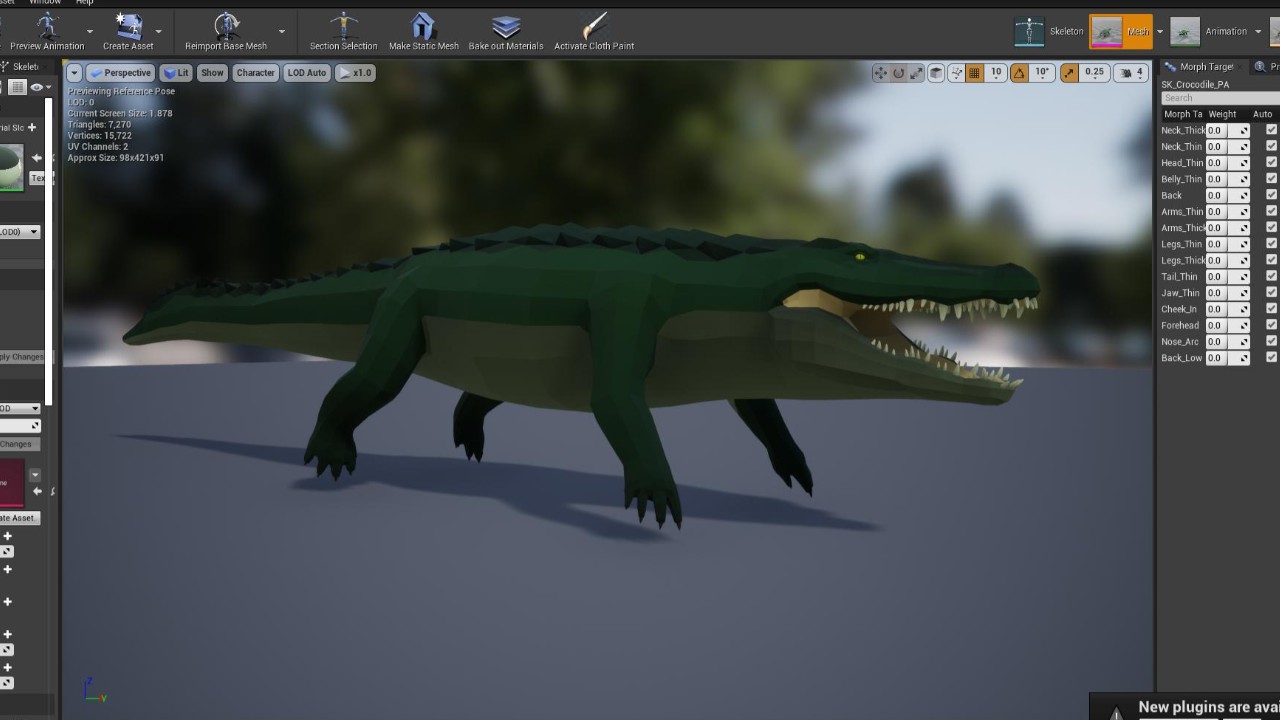Toggle Auto checkbox for Belly_Thin morph
1280x720 pixels.
click(1271, 179)
